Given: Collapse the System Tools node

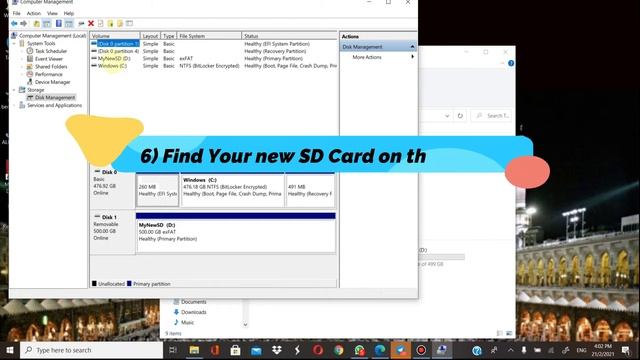Looking at the screenshot, I should click(14, 43).
